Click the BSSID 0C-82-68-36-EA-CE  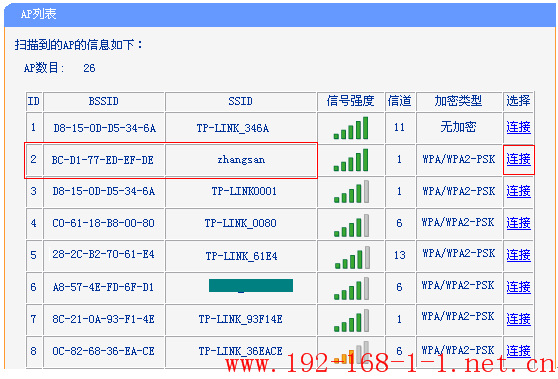(x=103, y=351)
